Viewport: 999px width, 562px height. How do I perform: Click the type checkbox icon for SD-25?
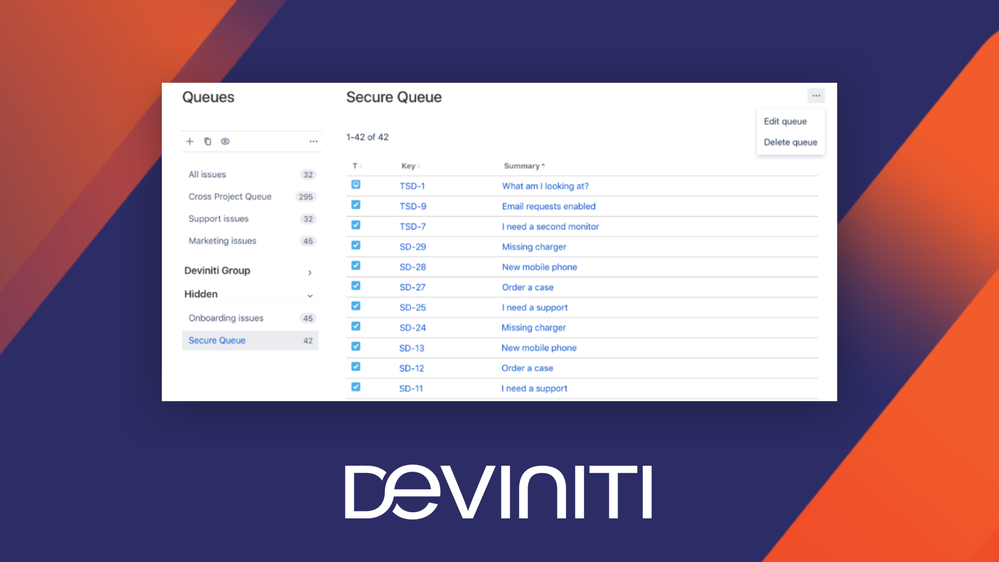[356, 306]
